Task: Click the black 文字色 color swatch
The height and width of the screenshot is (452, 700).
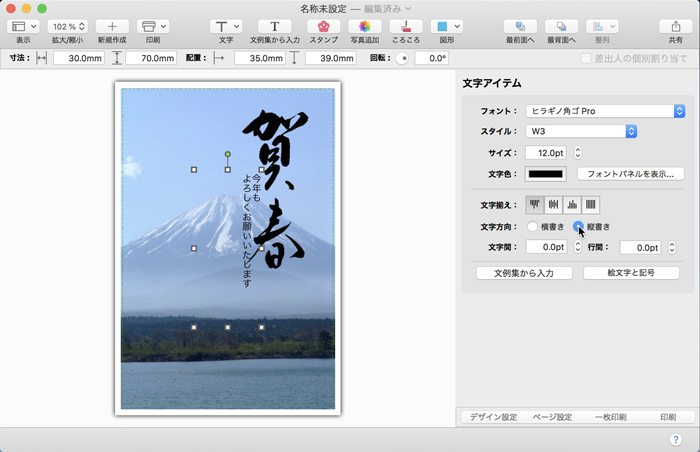Action: 546,174
